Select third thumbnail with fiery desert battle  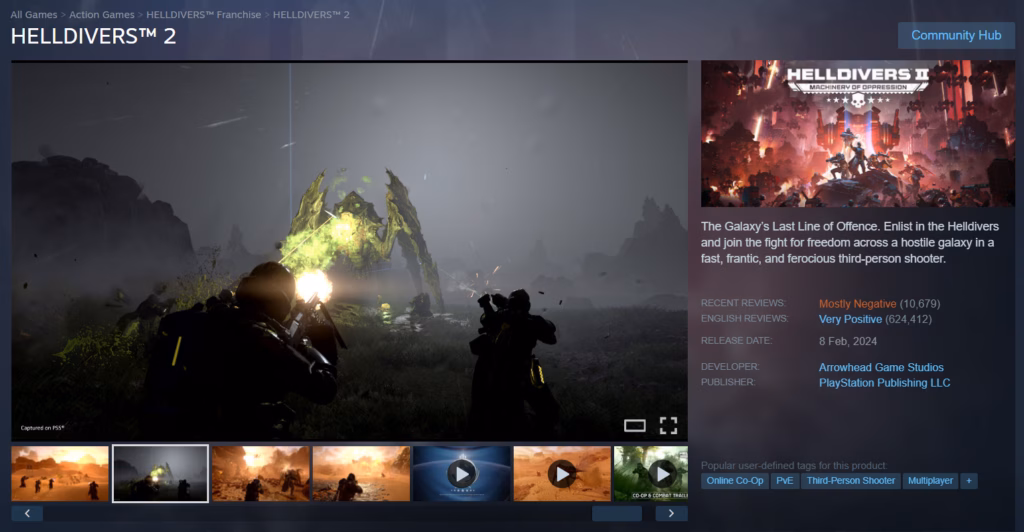(261, 474)
